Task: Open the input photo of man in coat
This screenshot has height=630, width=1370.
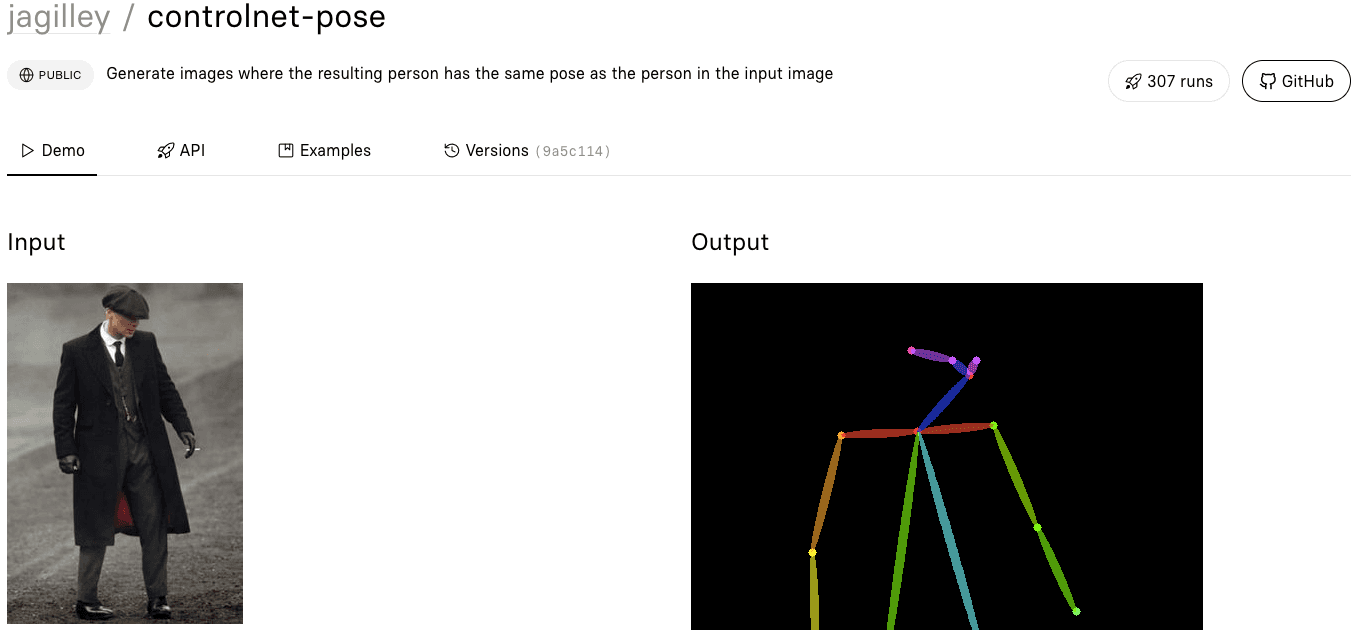Action: click(125, 453)
